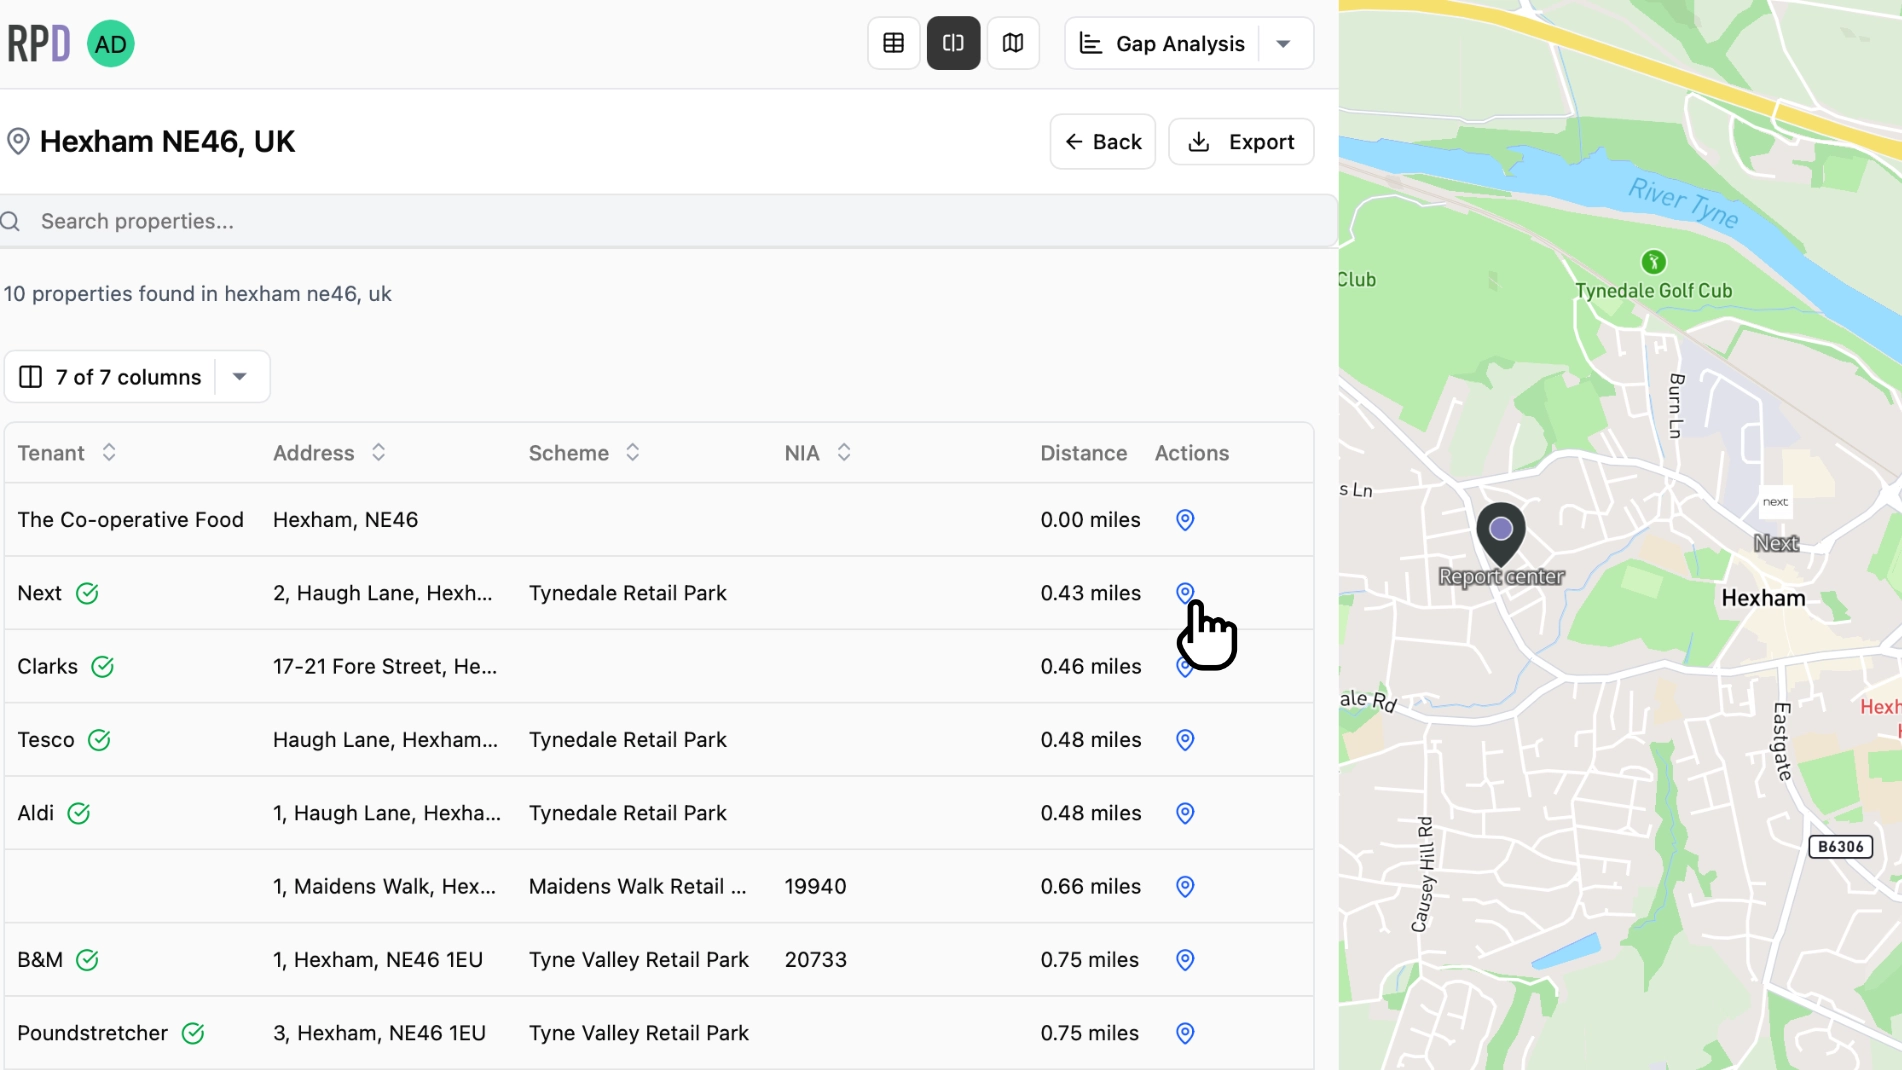Screen dimensions: 1902x1070
Task: Open the Gap Analysis dropdown arrow
Action: (1283, 43)
